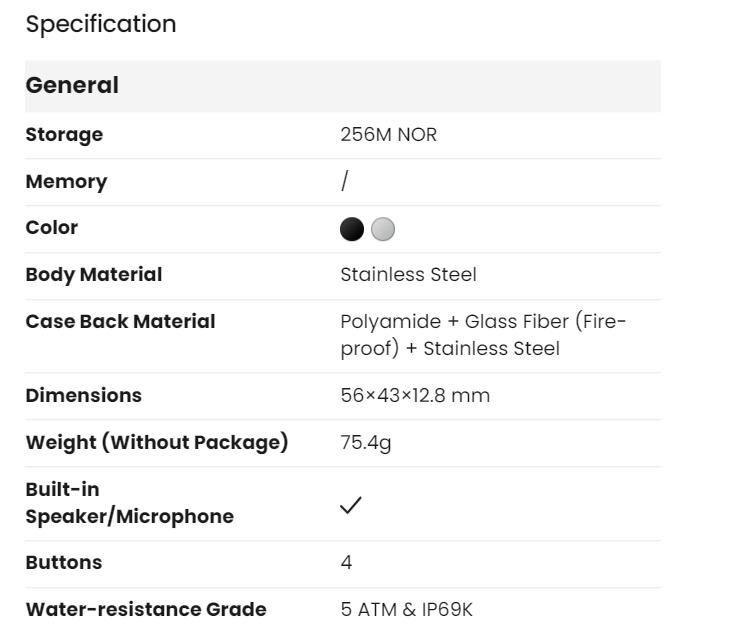This screenshot has height=631, width=742.
Task: Select the black color swatch
Action: coord(352,229)
